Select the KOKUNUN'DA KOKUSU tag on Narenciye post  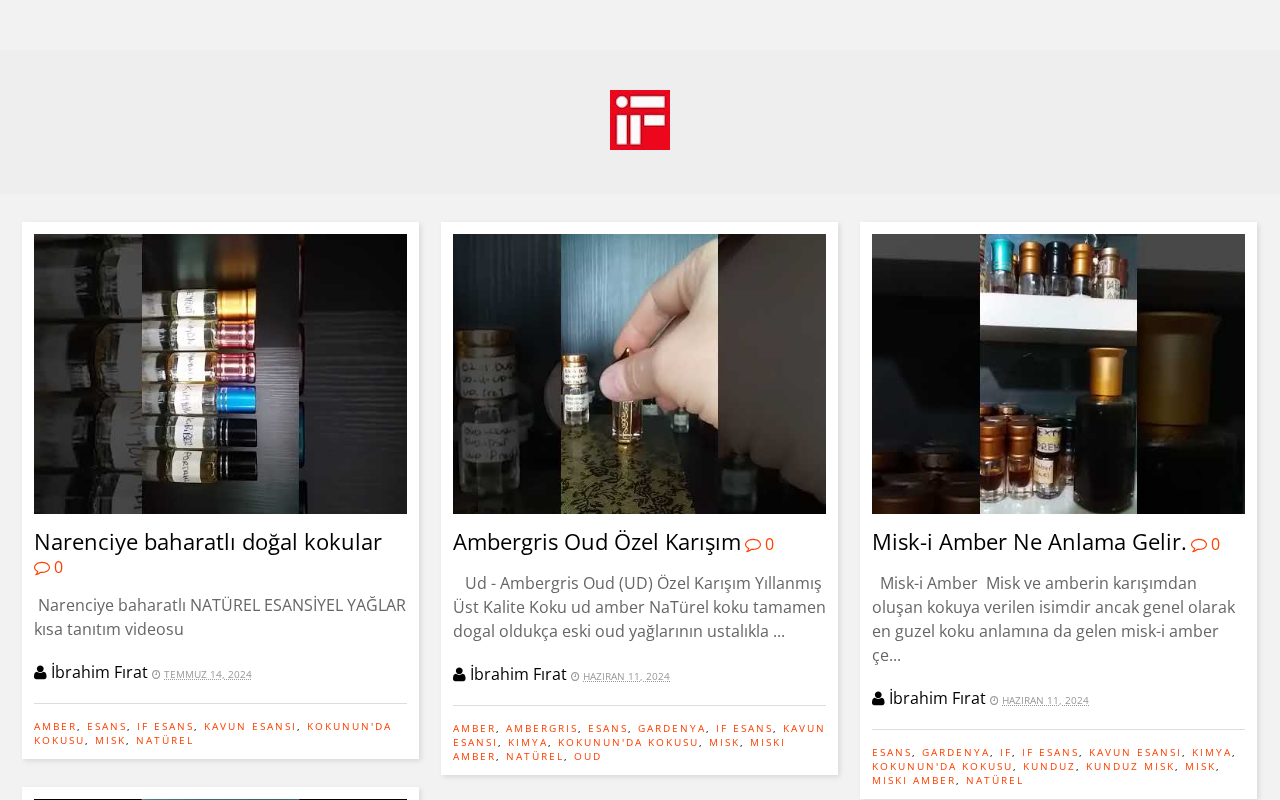pos(213,733)
